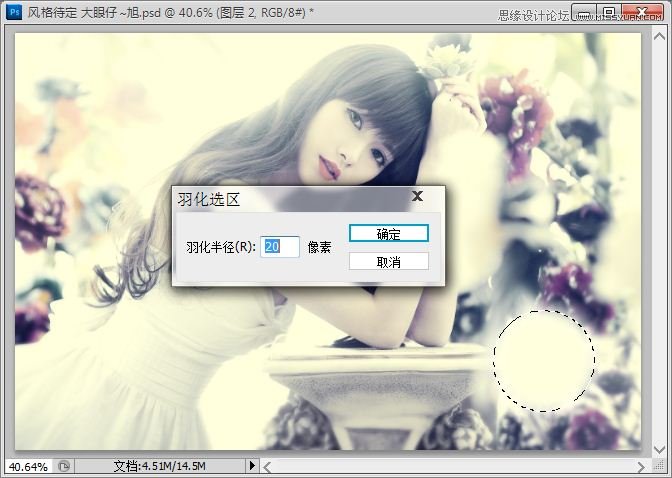Click the 确定 button in feather dialog
The height and width of the screenshot is (478, 672).
point(389,234)
